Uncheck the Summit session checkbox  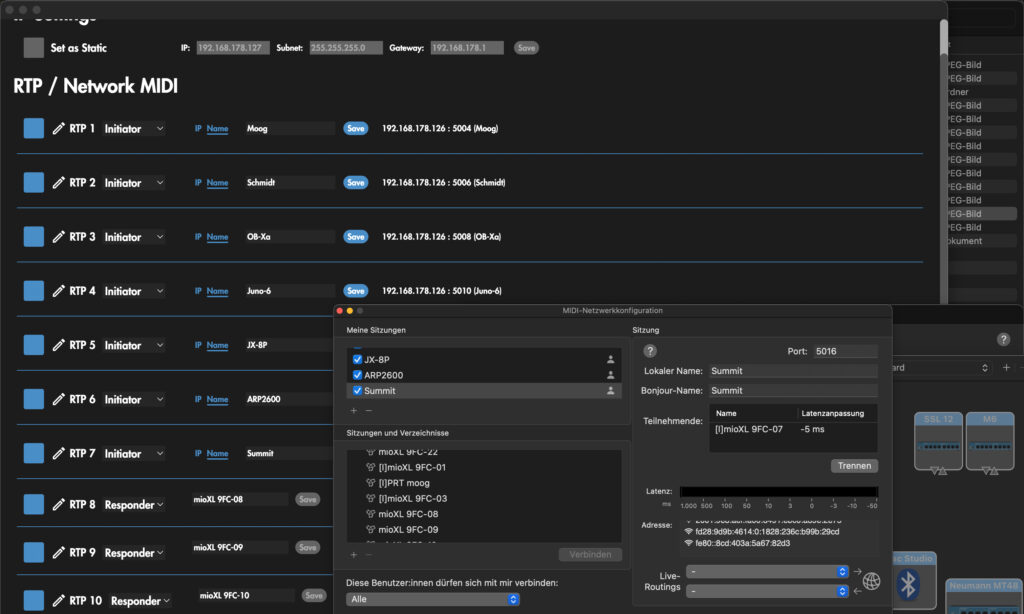point(357,391)
